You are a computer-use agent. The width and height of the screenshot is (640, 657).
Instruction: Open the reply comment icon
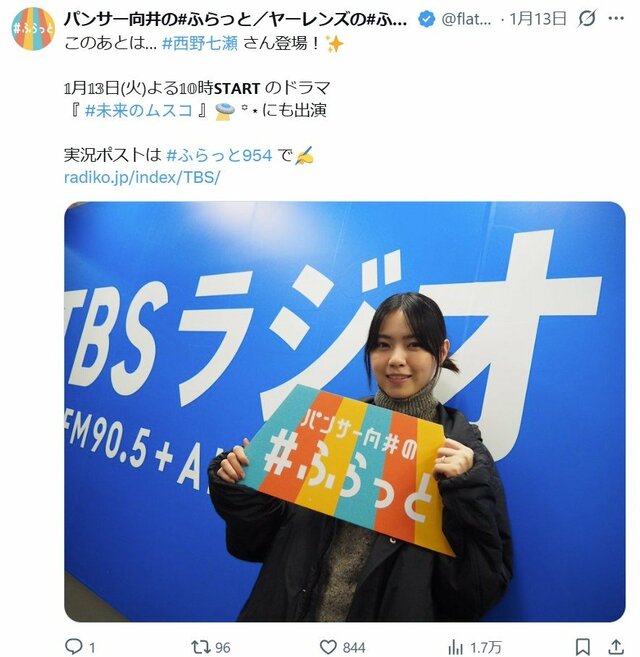click(x=73, y=647)
